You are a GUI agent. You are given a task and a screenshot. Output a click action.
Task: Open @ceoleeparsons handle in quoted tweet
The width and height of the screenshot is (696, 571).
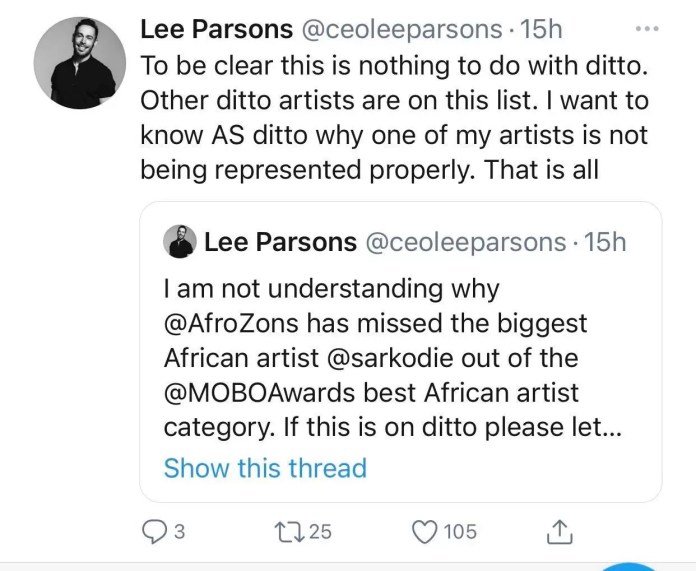pos(466,242)
